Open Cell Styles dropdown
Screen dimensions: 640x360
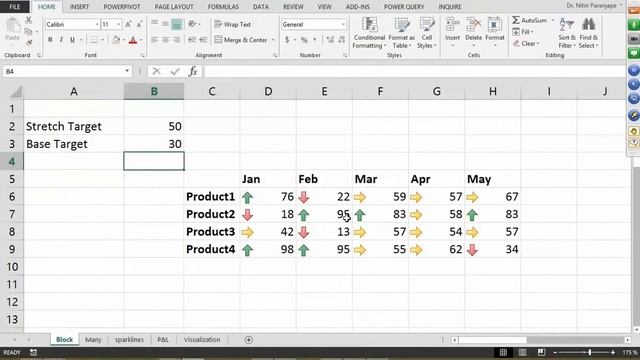coord(427,33)
